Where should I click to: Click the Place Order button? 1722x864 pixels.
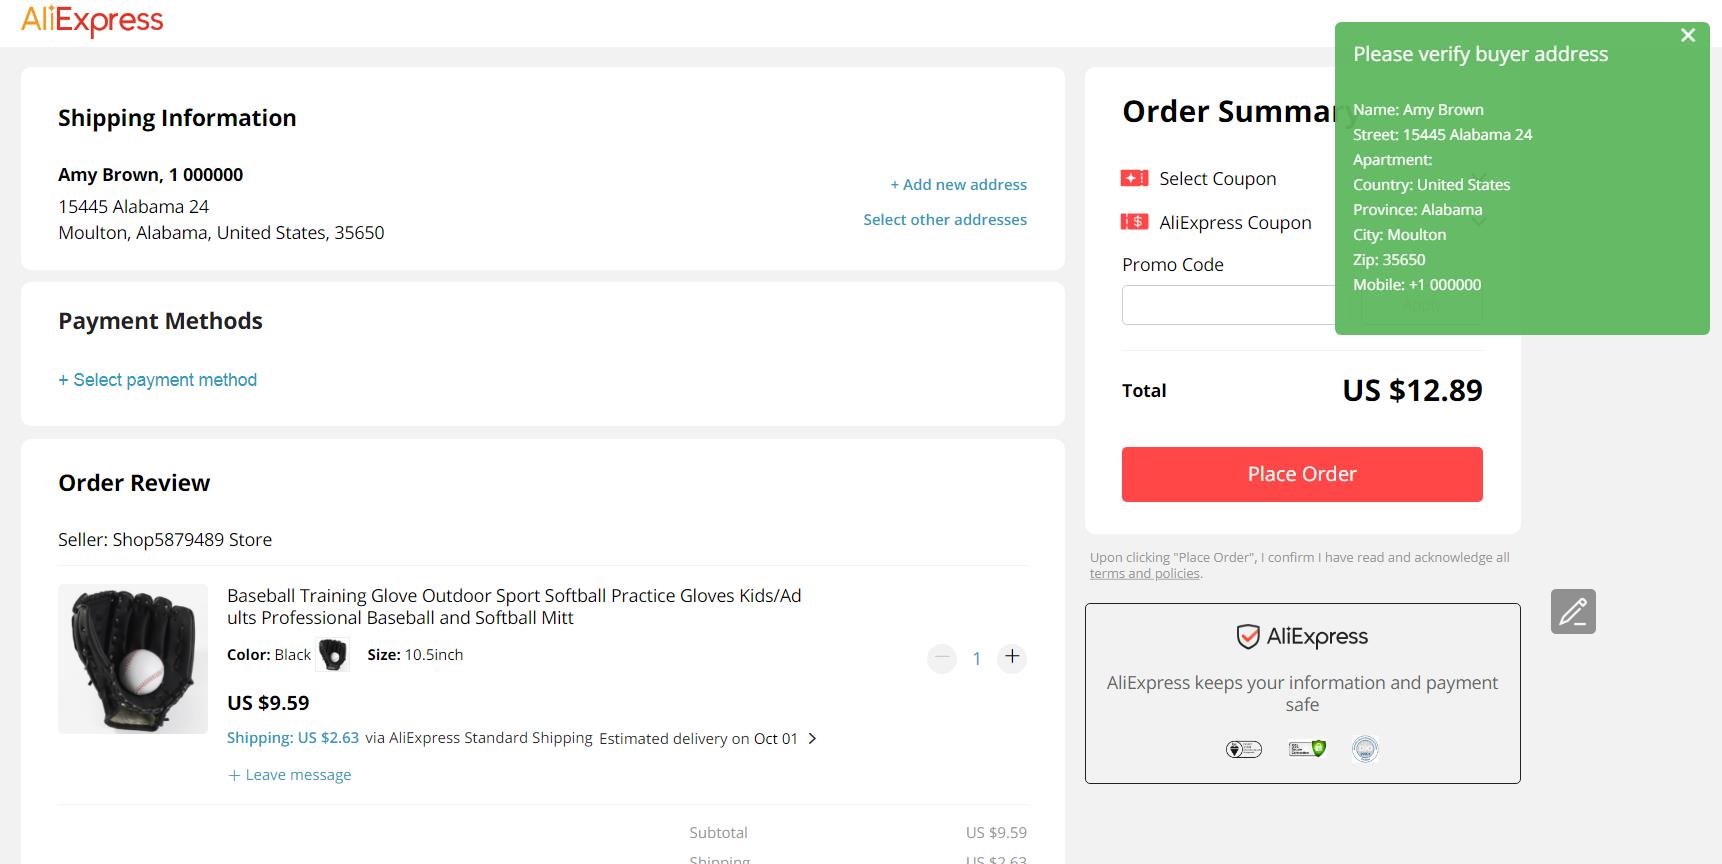click(1301, 474)
